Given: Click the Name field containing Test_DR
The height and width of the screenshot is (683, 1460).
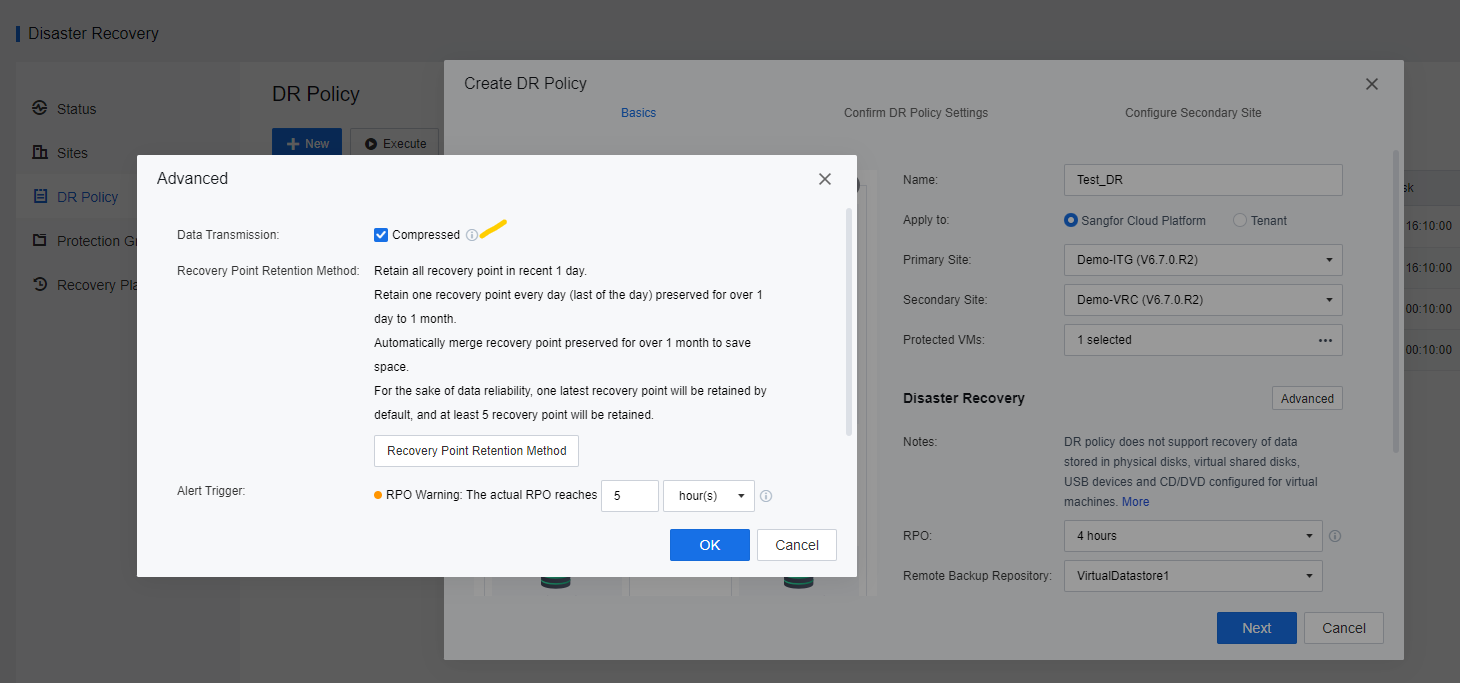Looking at the screenshot, I should [1203, 180].
